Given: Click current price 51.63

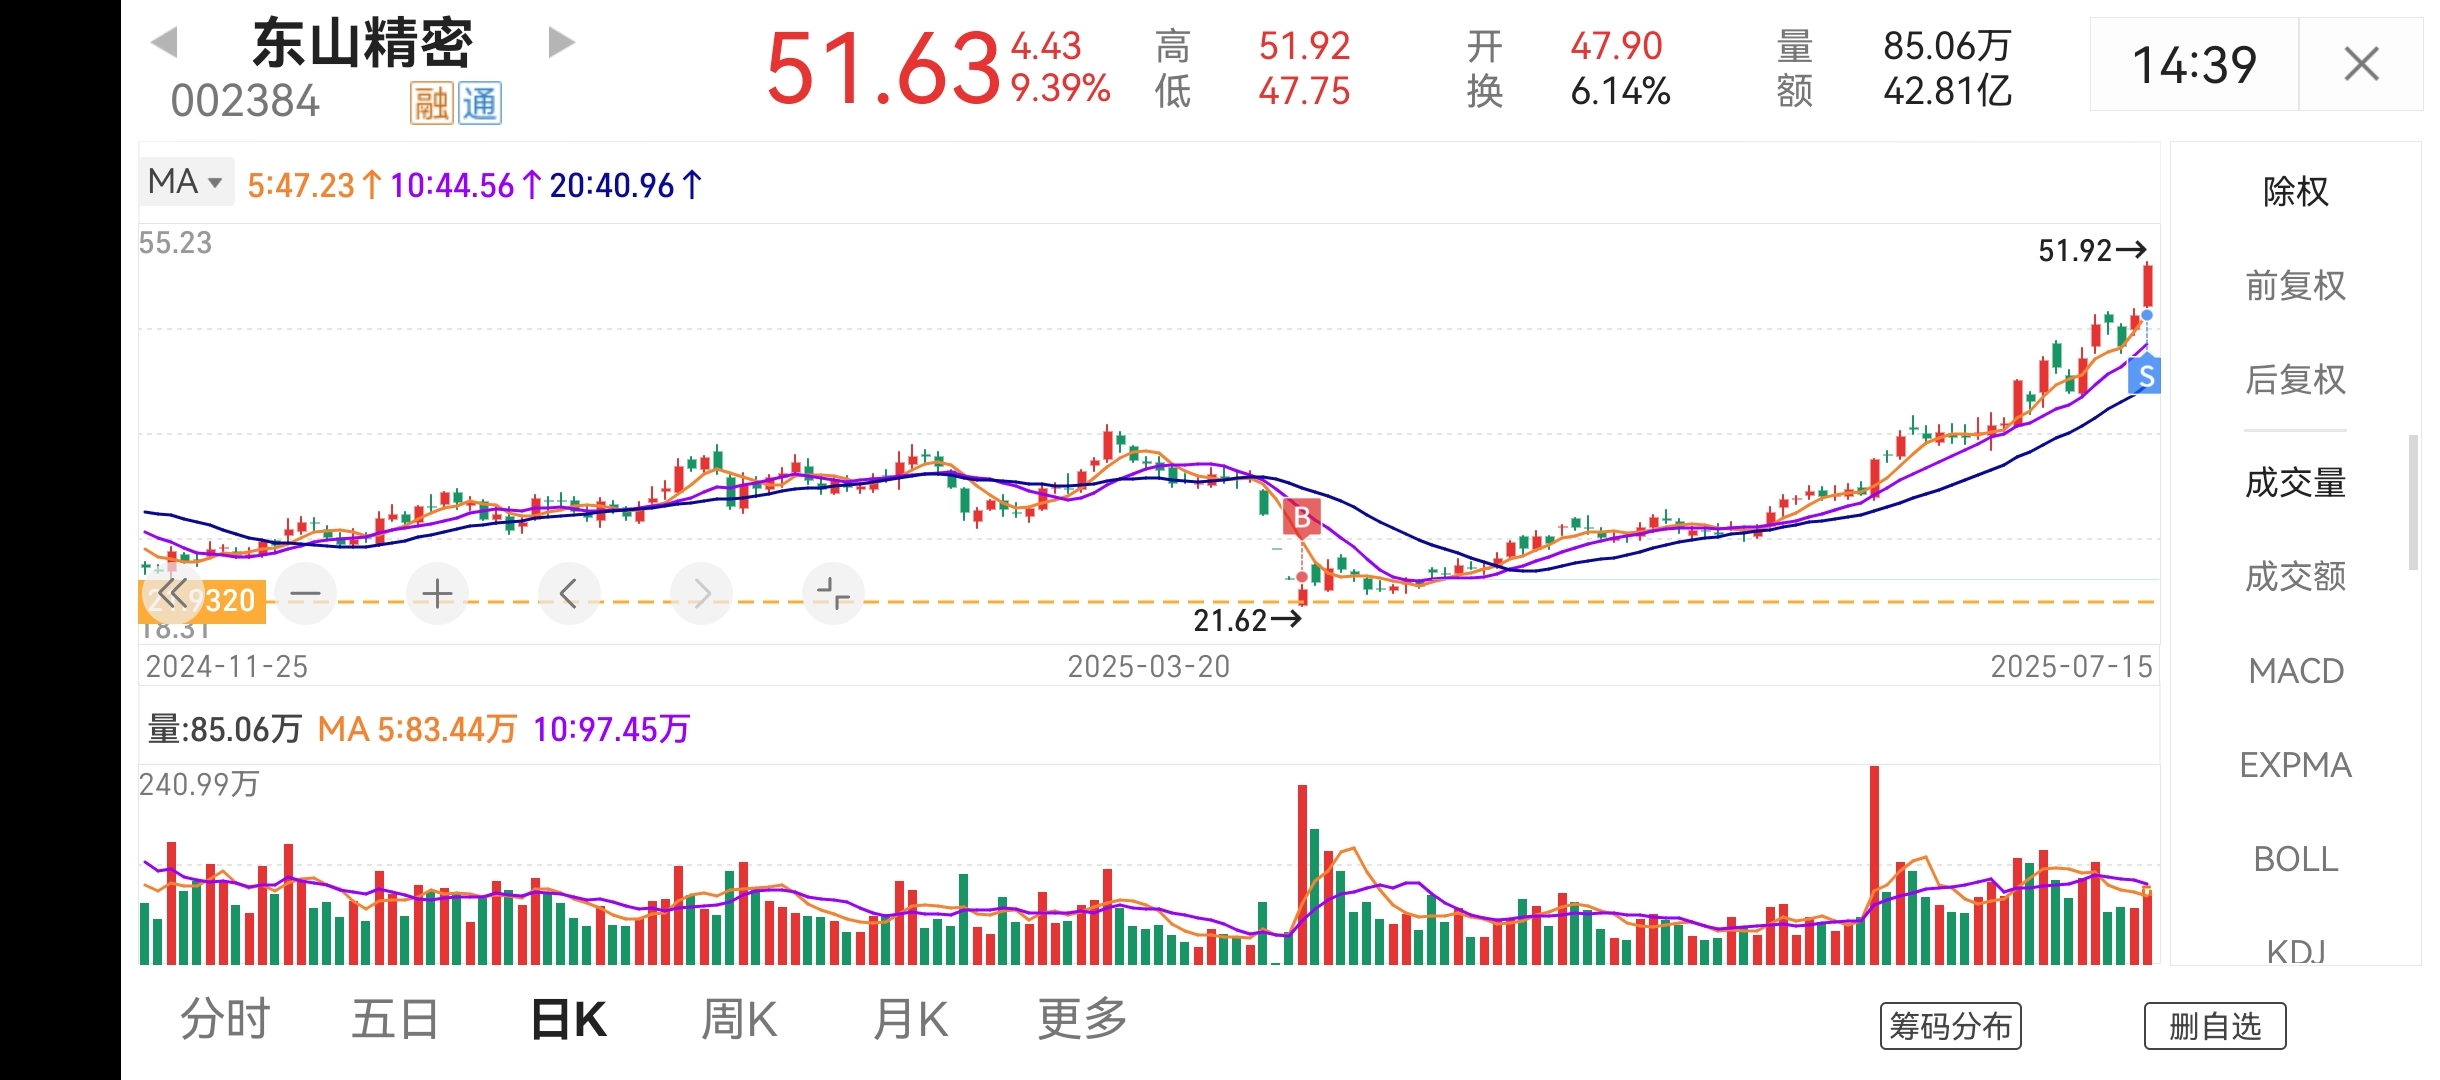Looking at the screenshot, I should [x=883, y=68].
